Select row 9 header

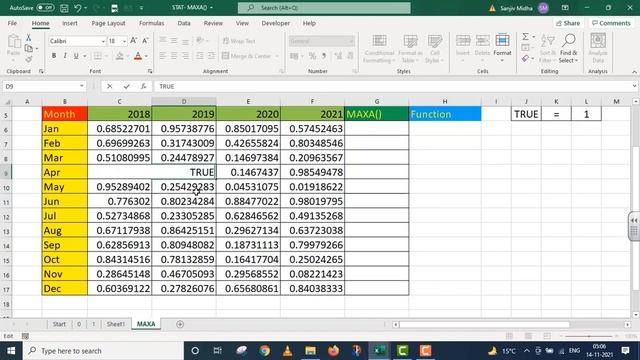[x=6, y=172]
